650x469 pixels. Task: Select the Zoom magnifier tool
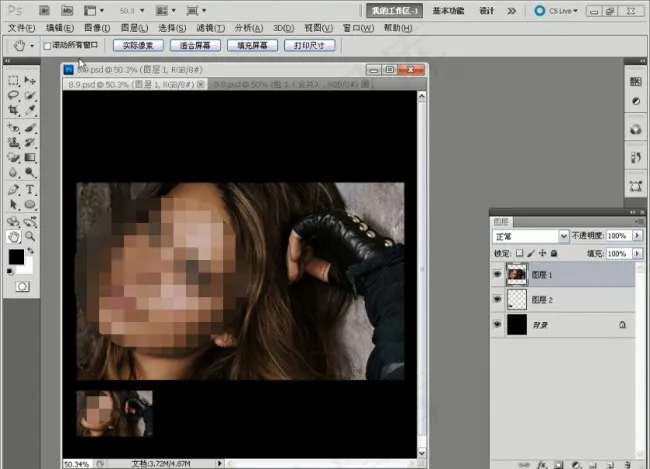tap(30, 237)
